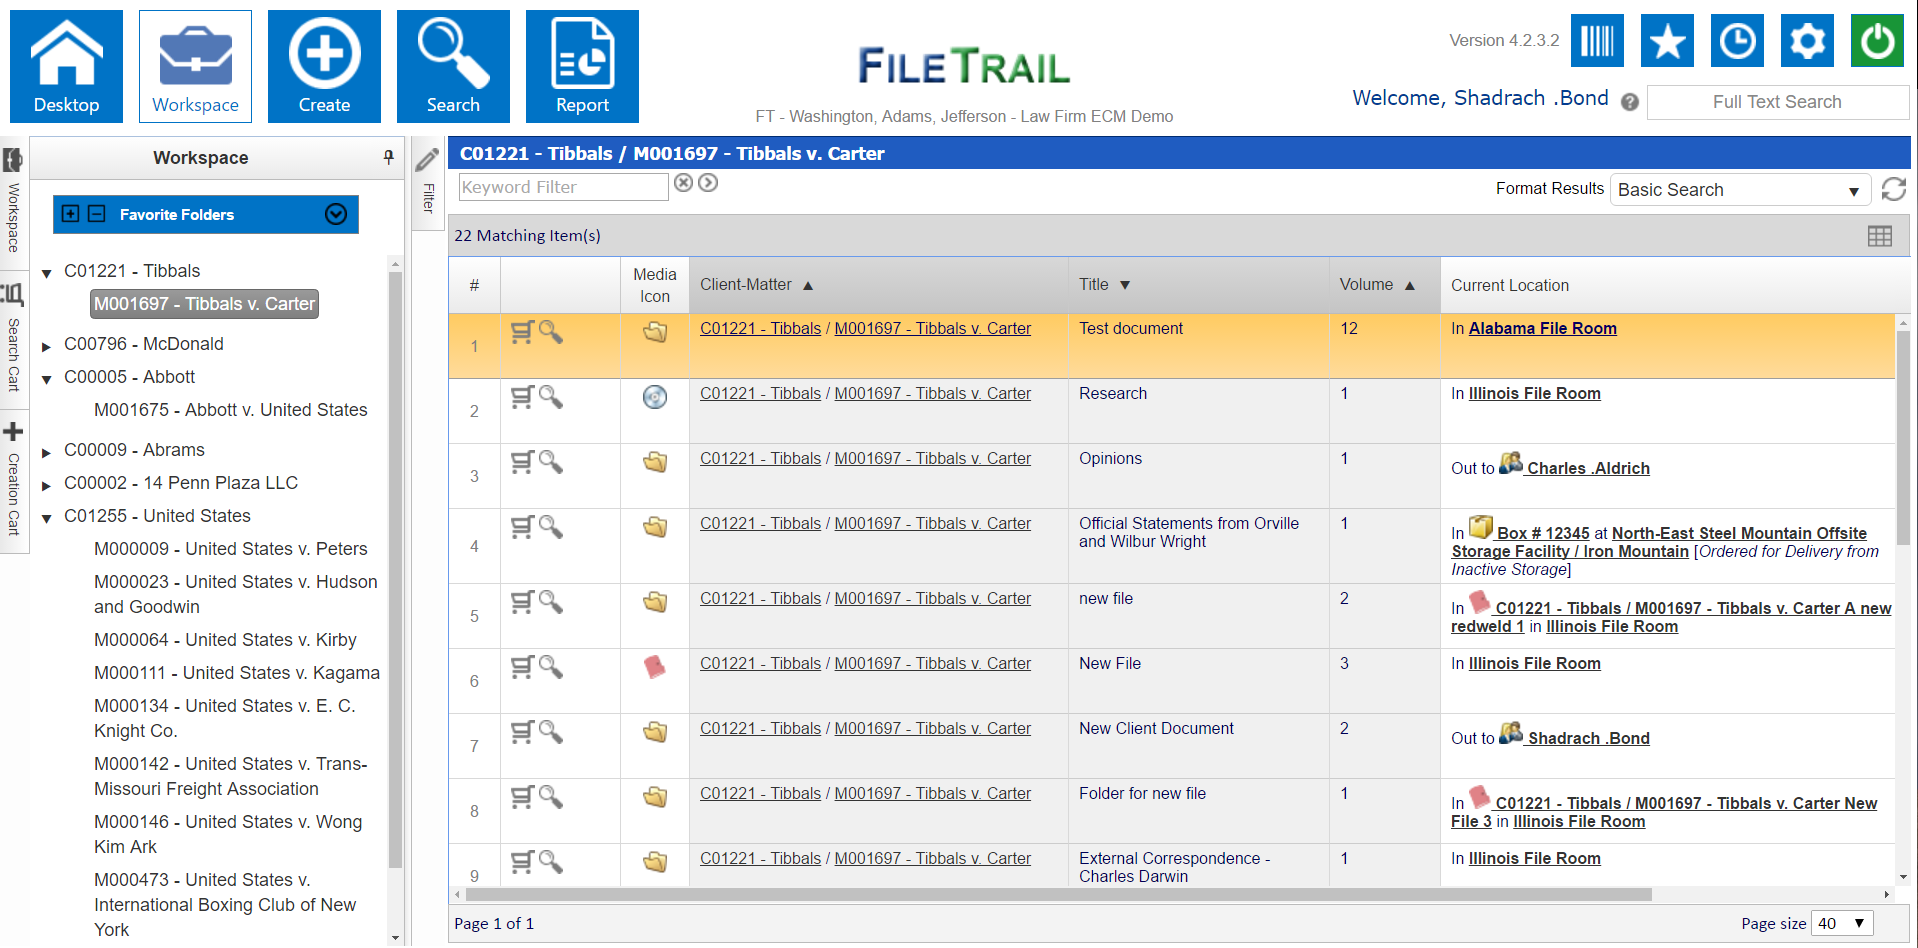Viewport: 1918px width, 948px height.
Task: Clear the keyword filter with the X icon
Action: [x=683, y=183]
